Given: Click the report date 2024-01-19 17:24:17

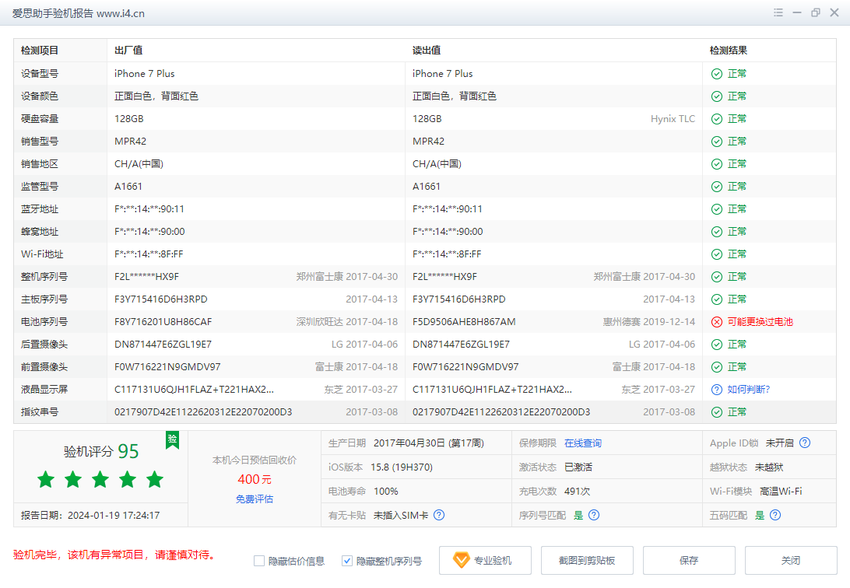Looking at the screenshot, I should pyautogui.click(x=114, y=515).
